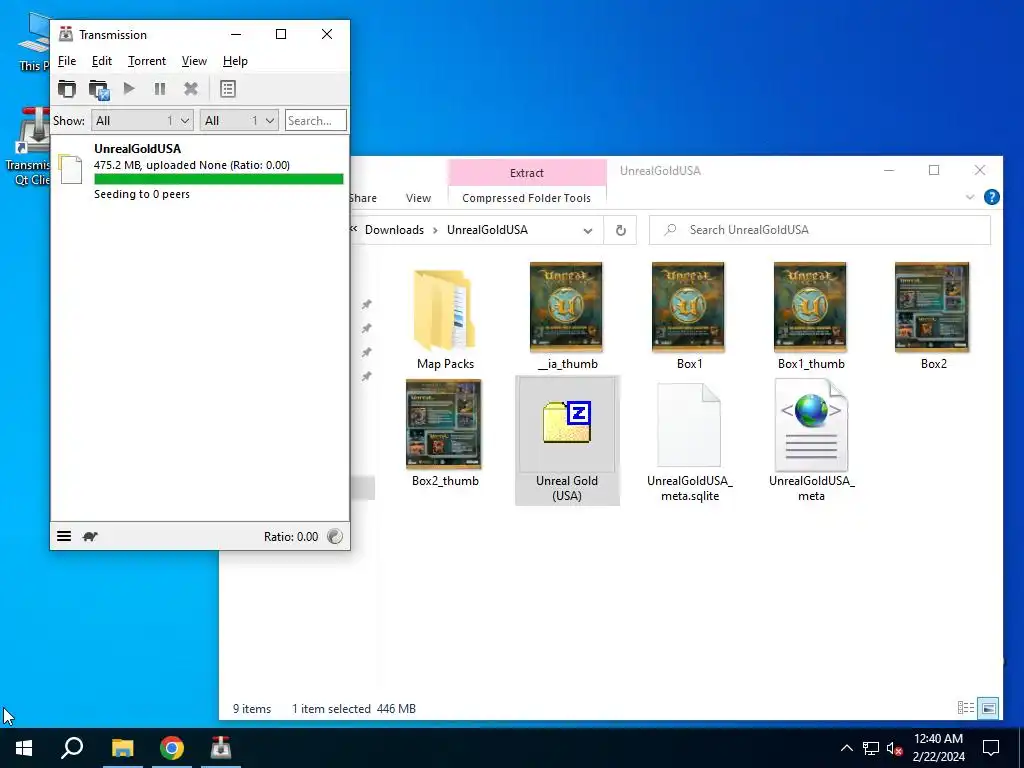Open torrent properties toolbar icon

pyautogui.click(x=228, y=89)
